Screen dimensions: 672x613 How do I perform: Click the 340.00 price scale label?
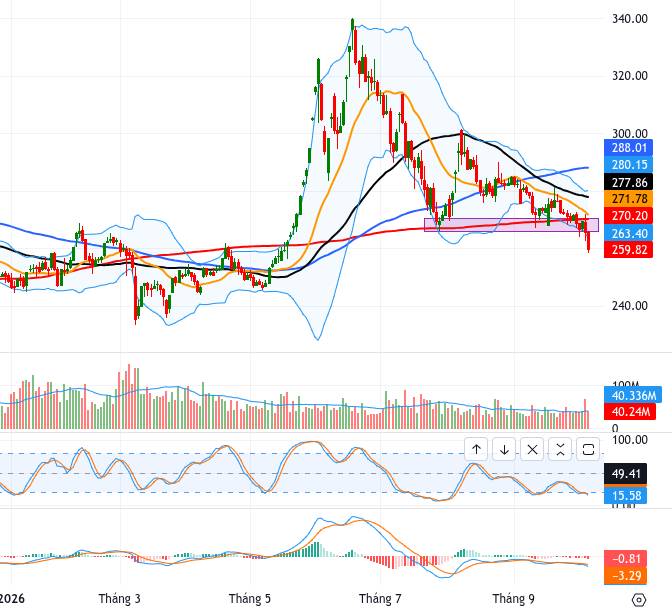click(630, 18)
